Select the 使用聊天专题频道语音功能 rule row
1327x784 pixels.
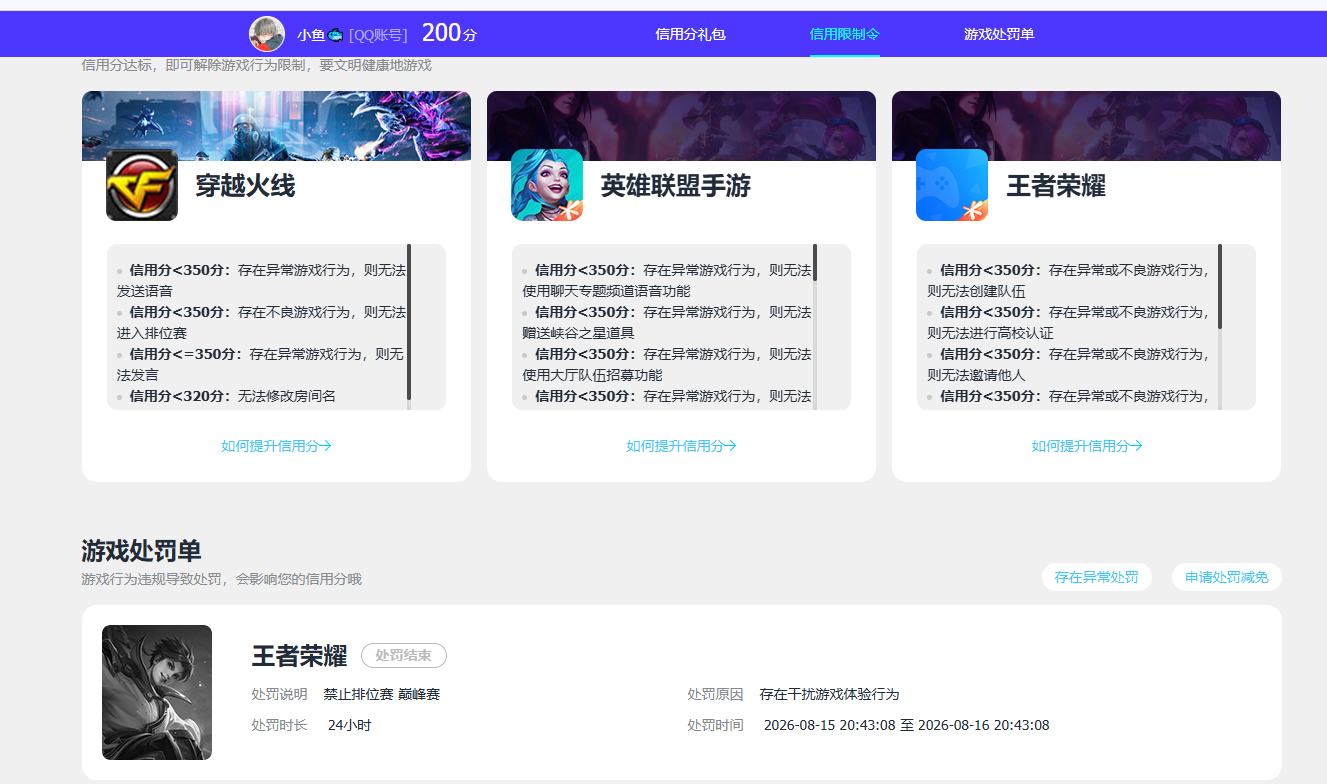pos(666,280)
